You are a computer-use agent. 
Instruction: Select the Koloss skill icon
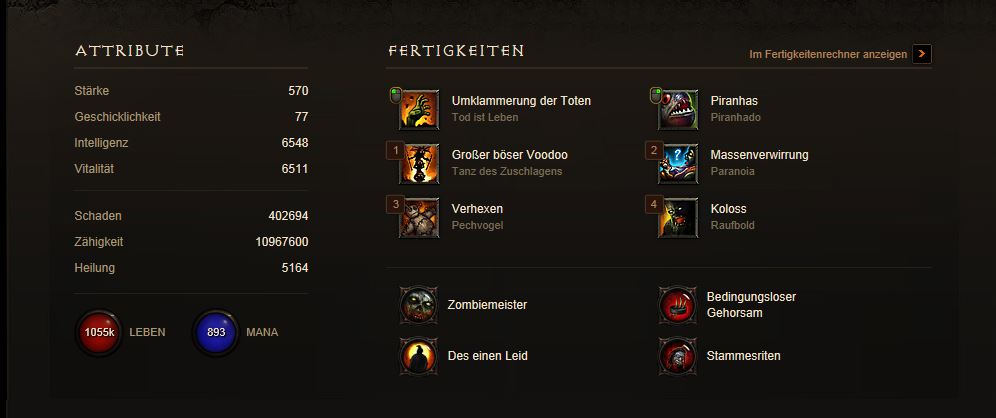[x=678, y=218]
